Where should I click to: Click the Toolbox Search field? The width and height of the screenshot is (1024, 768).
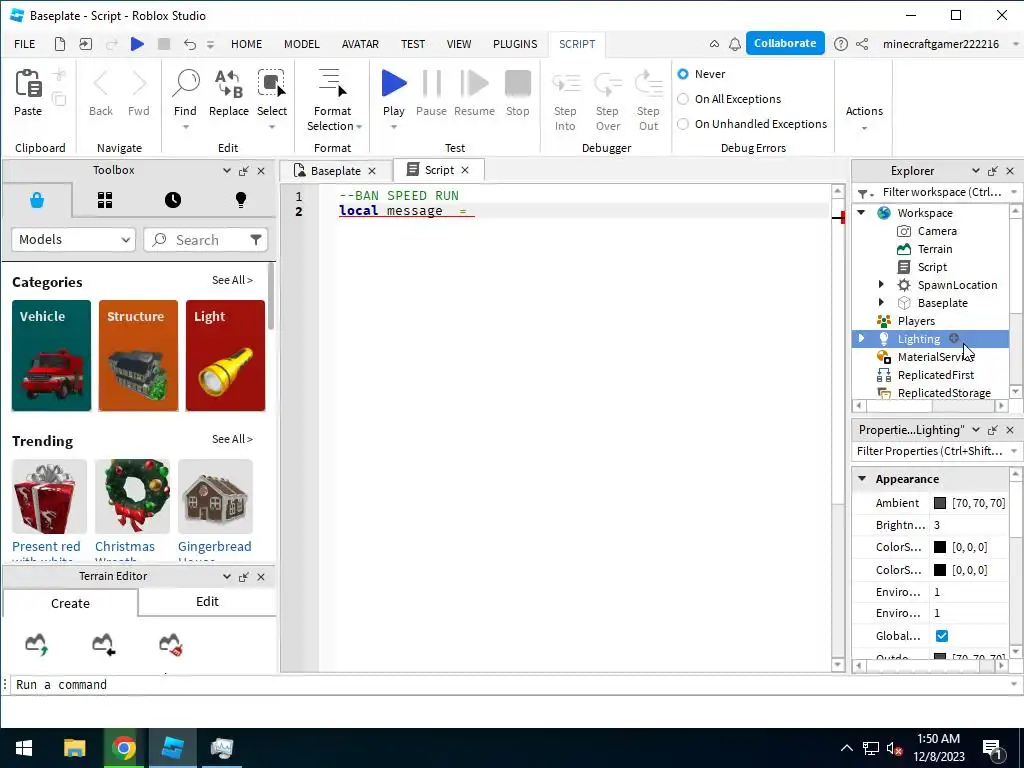tap(206, 240)
